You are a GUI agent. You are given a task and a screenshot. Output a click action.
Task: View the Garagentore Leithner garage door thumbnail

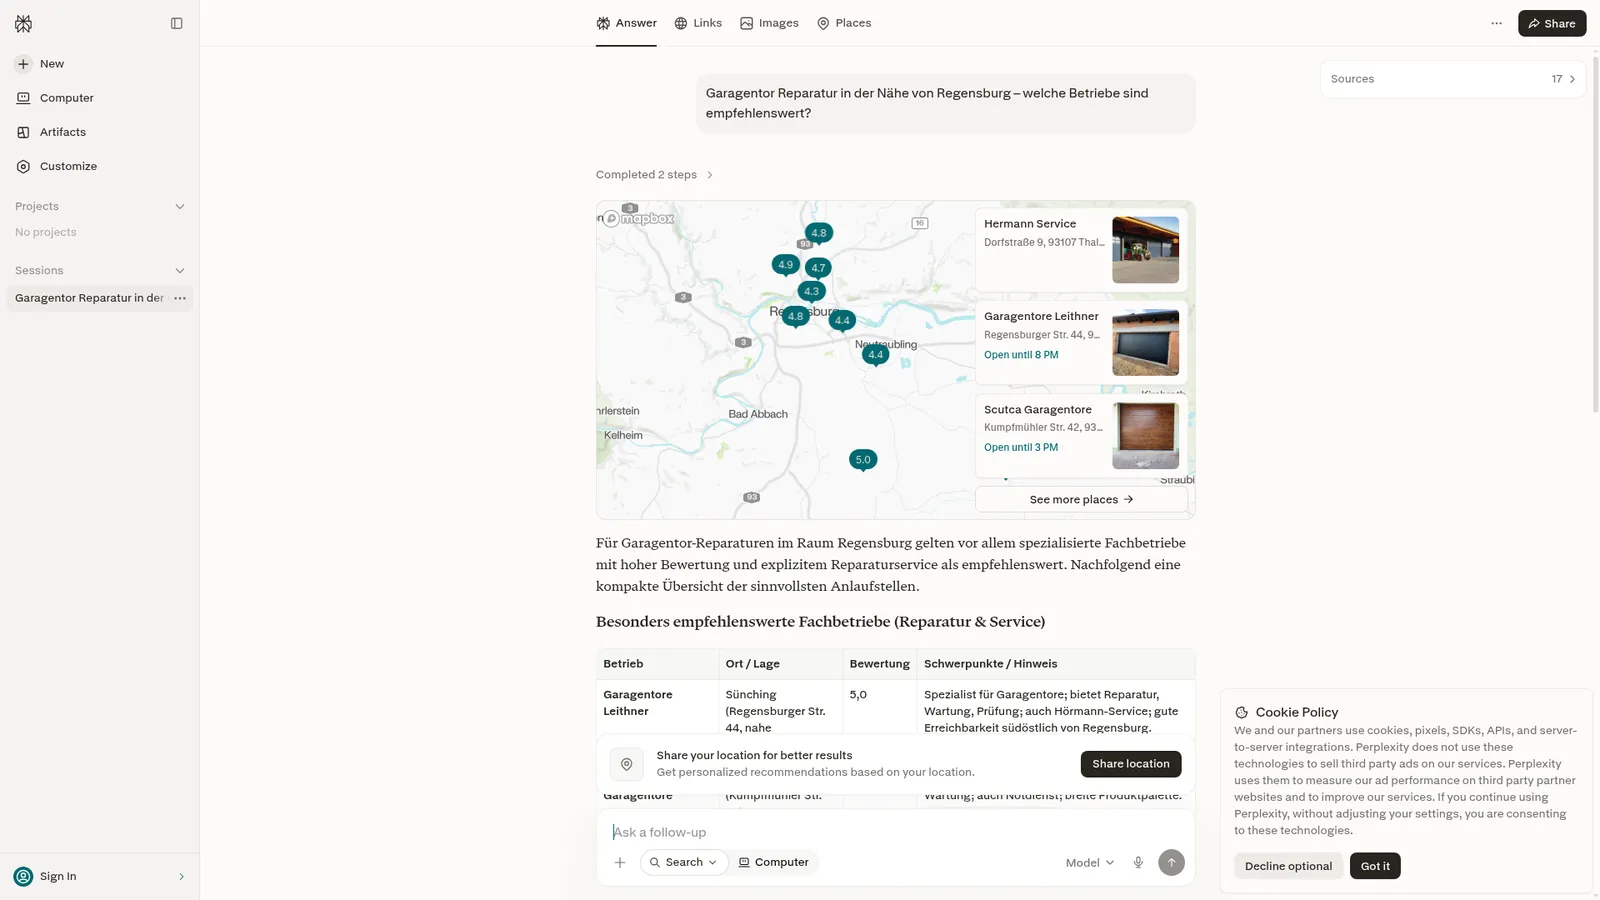coord(1145,343)
